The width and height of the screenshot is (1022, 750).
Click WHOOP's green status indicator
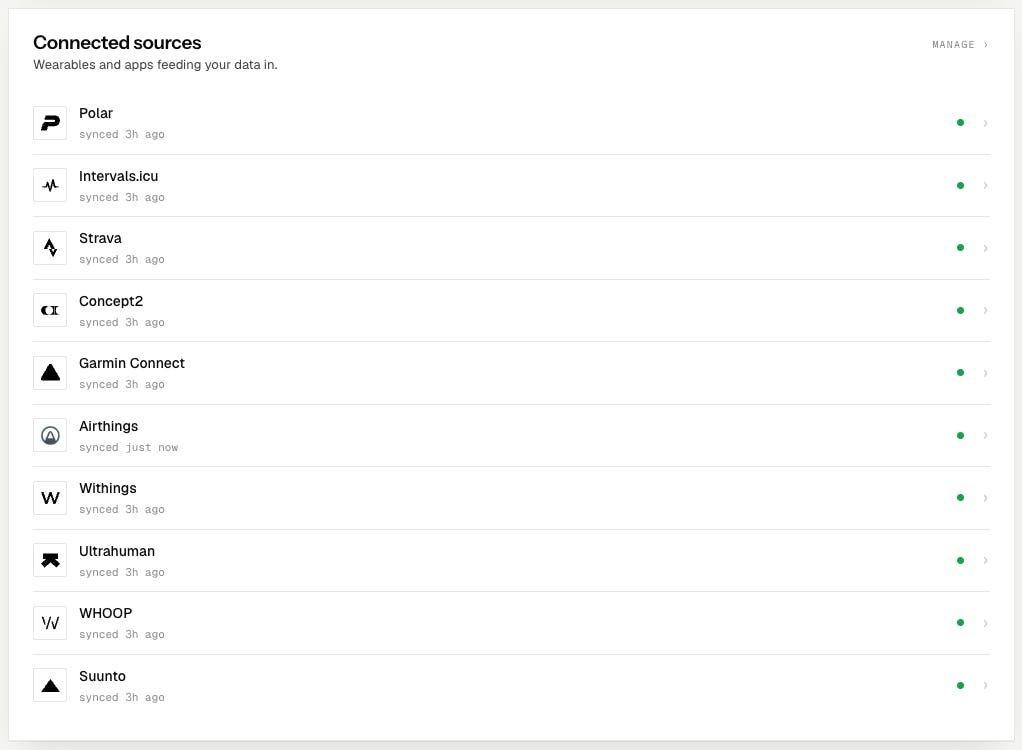[960, 623]
